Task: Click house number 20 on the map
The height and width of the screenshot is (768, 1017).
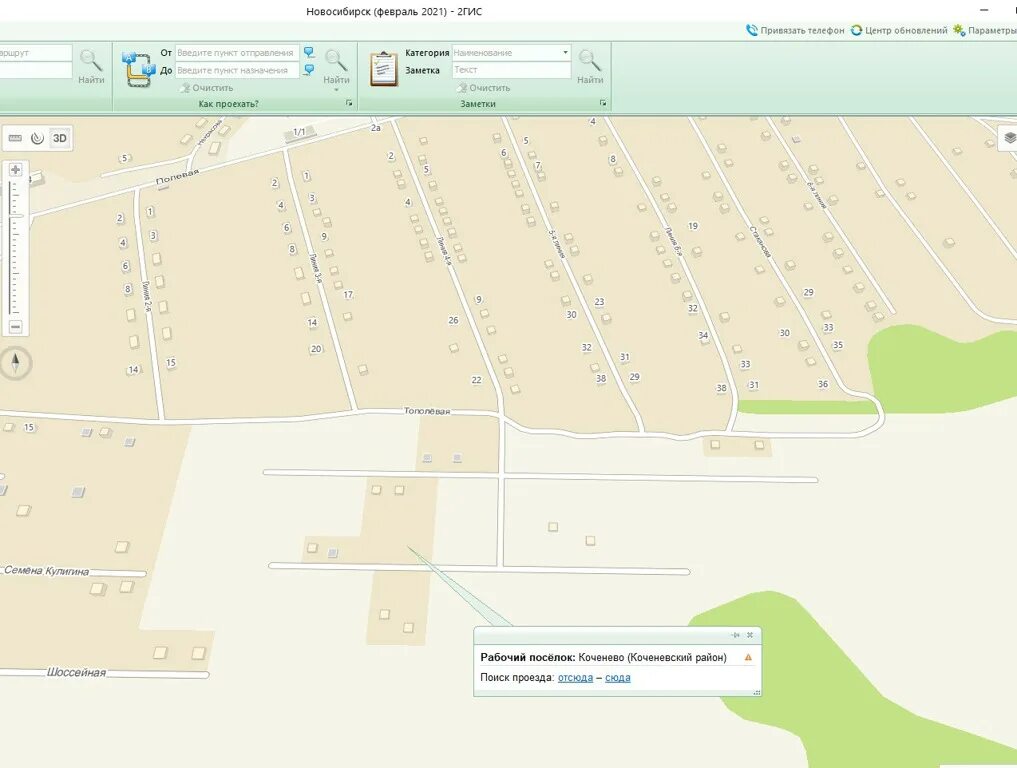Action: pos(316,349)
